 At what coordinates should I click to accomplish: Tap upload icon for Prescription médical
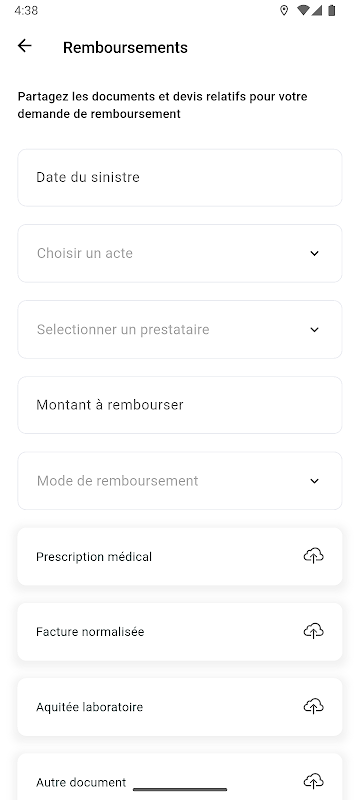pos(314,556)
